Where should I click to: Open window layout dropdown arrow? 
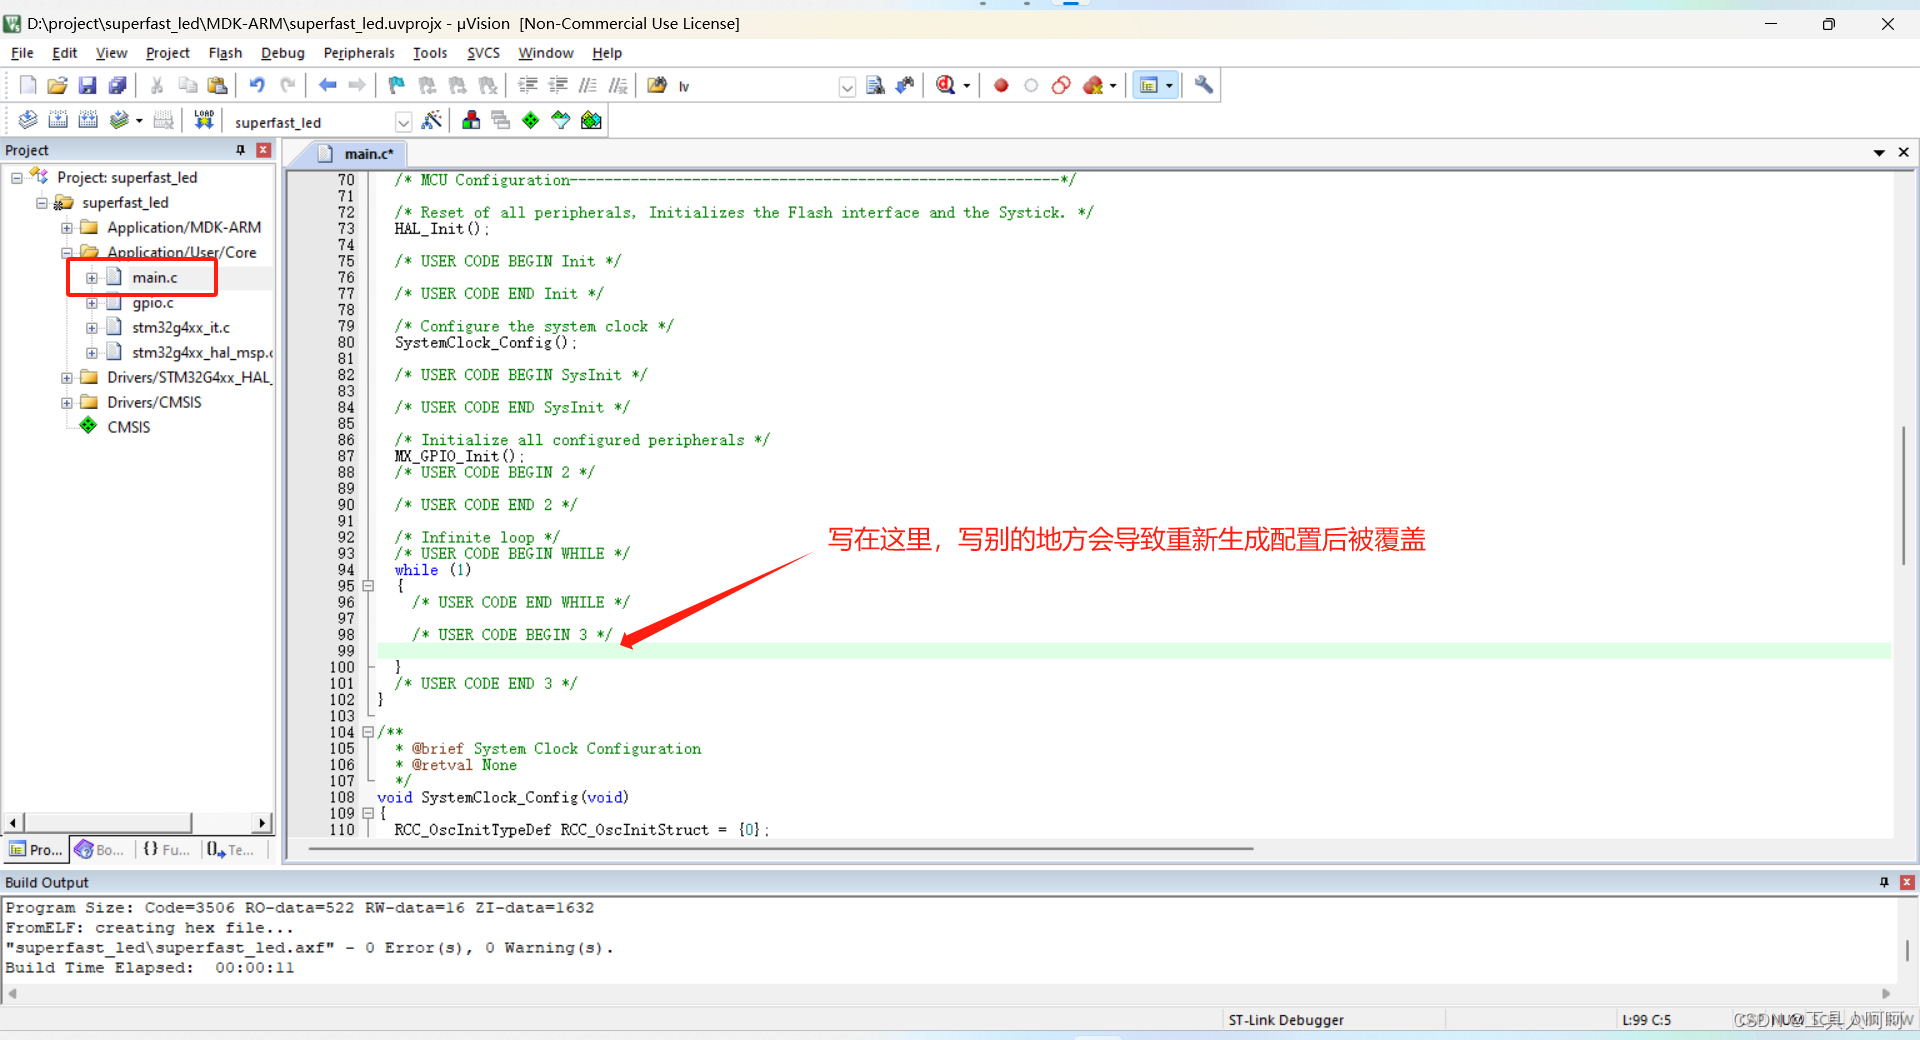click(1169, 86)
